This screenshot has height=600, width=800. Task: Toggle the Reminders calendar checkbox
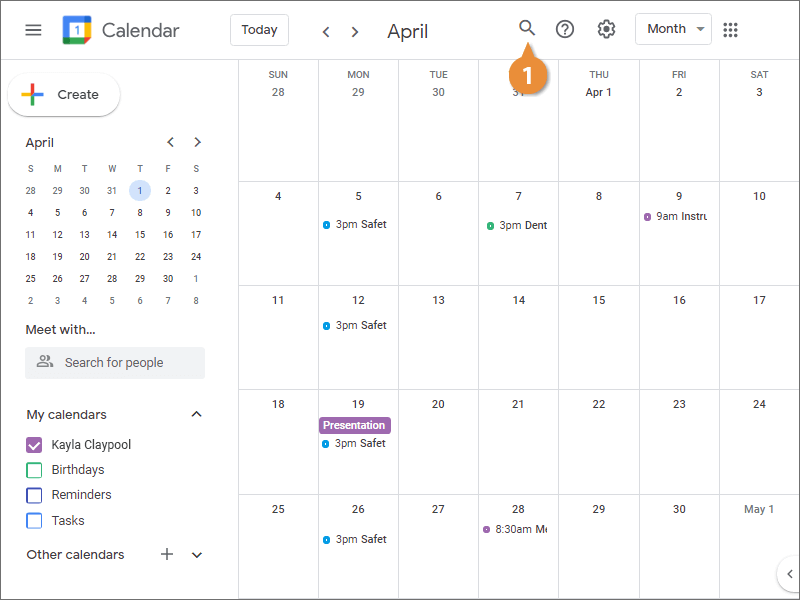pyautogui.click(x=34, y=495)
